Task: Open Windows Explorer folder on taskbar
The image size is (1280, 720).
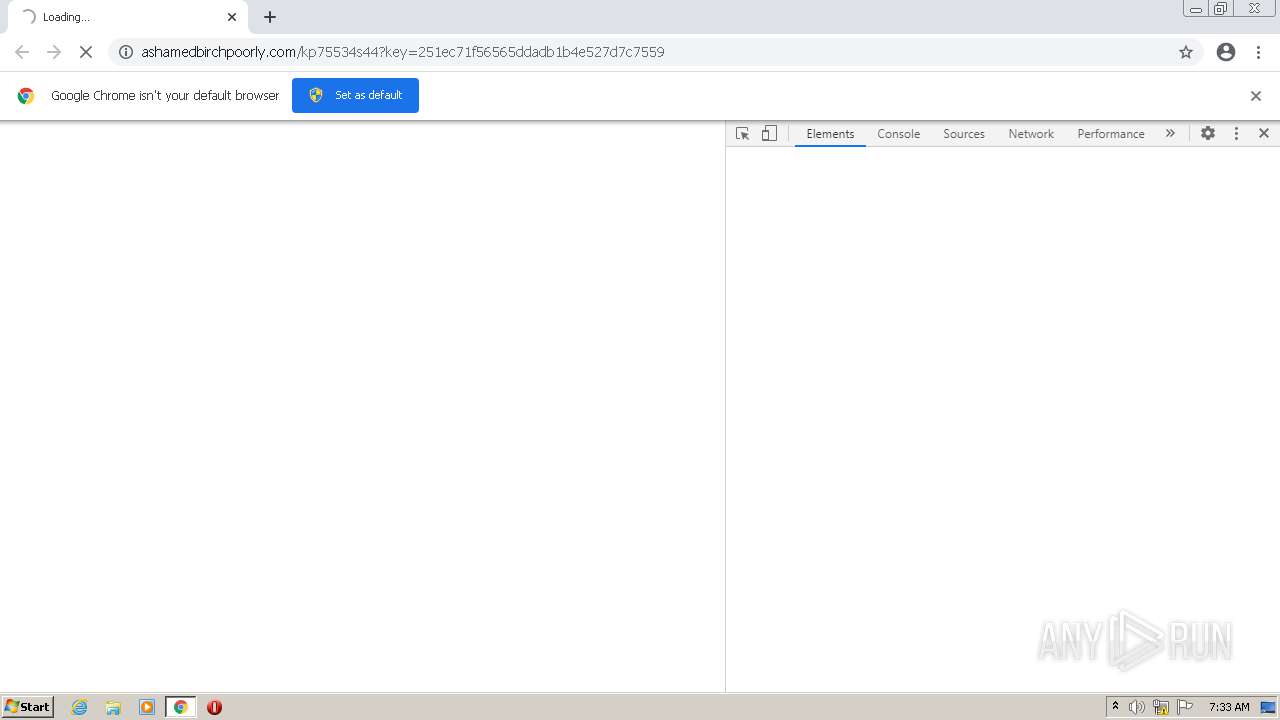Action: [x=113, y=707]
